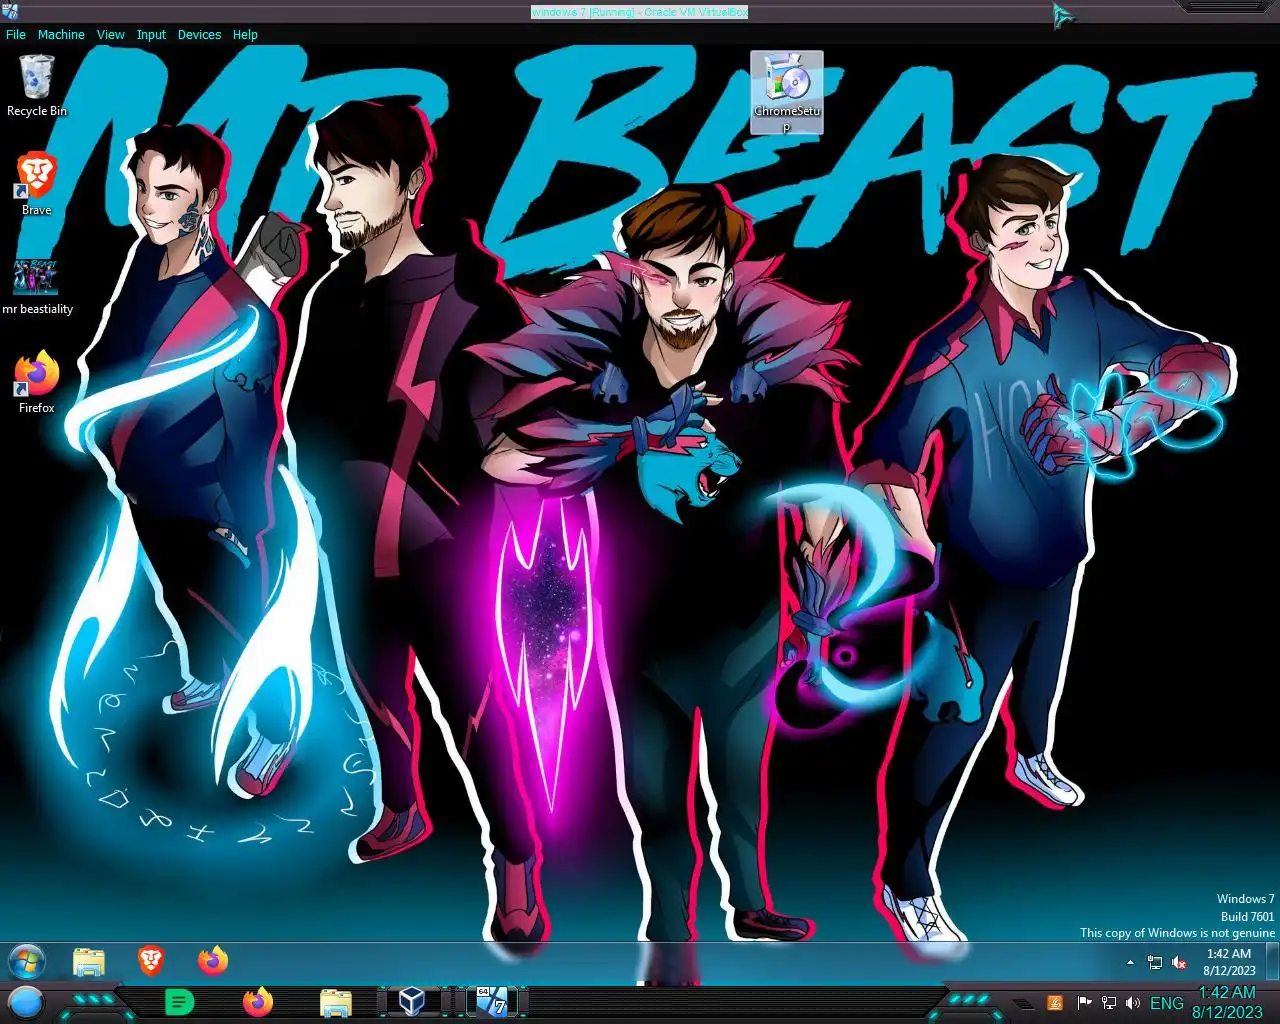Viewport: 1280px width, 1024px height.
Task: Launch Brave from the guest taskbar
Action: pyautogui.click(x=151, y=961)
